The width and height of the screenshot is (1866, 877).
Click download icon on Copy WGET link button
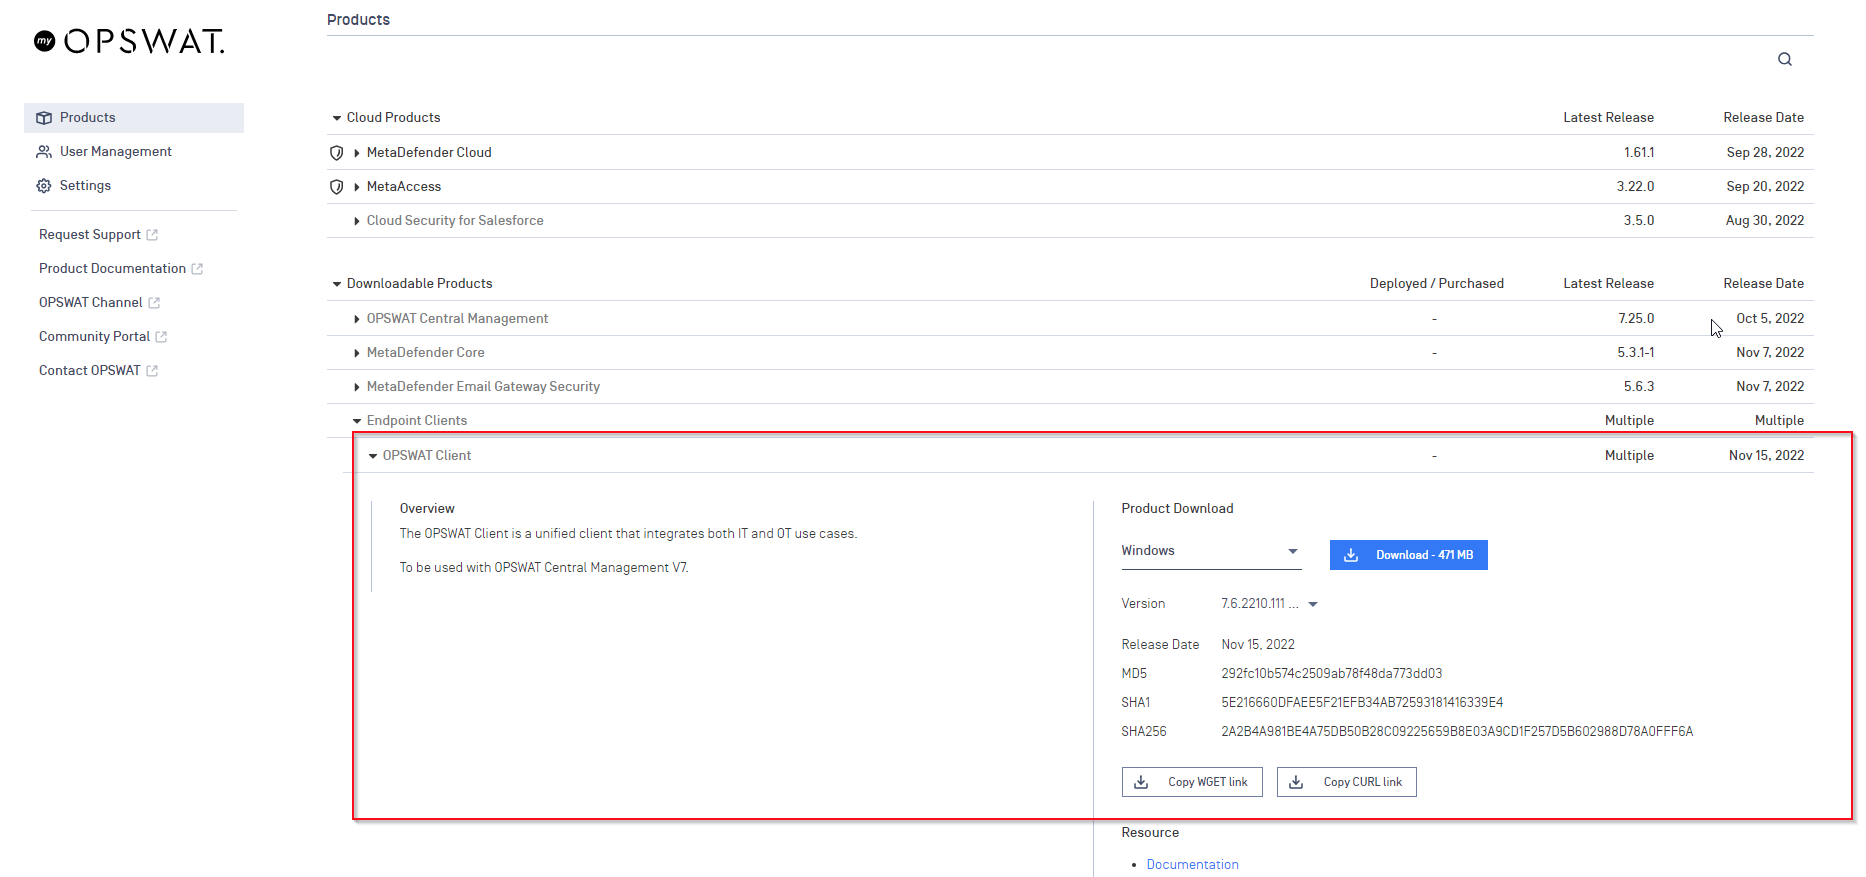[1141, 782]
